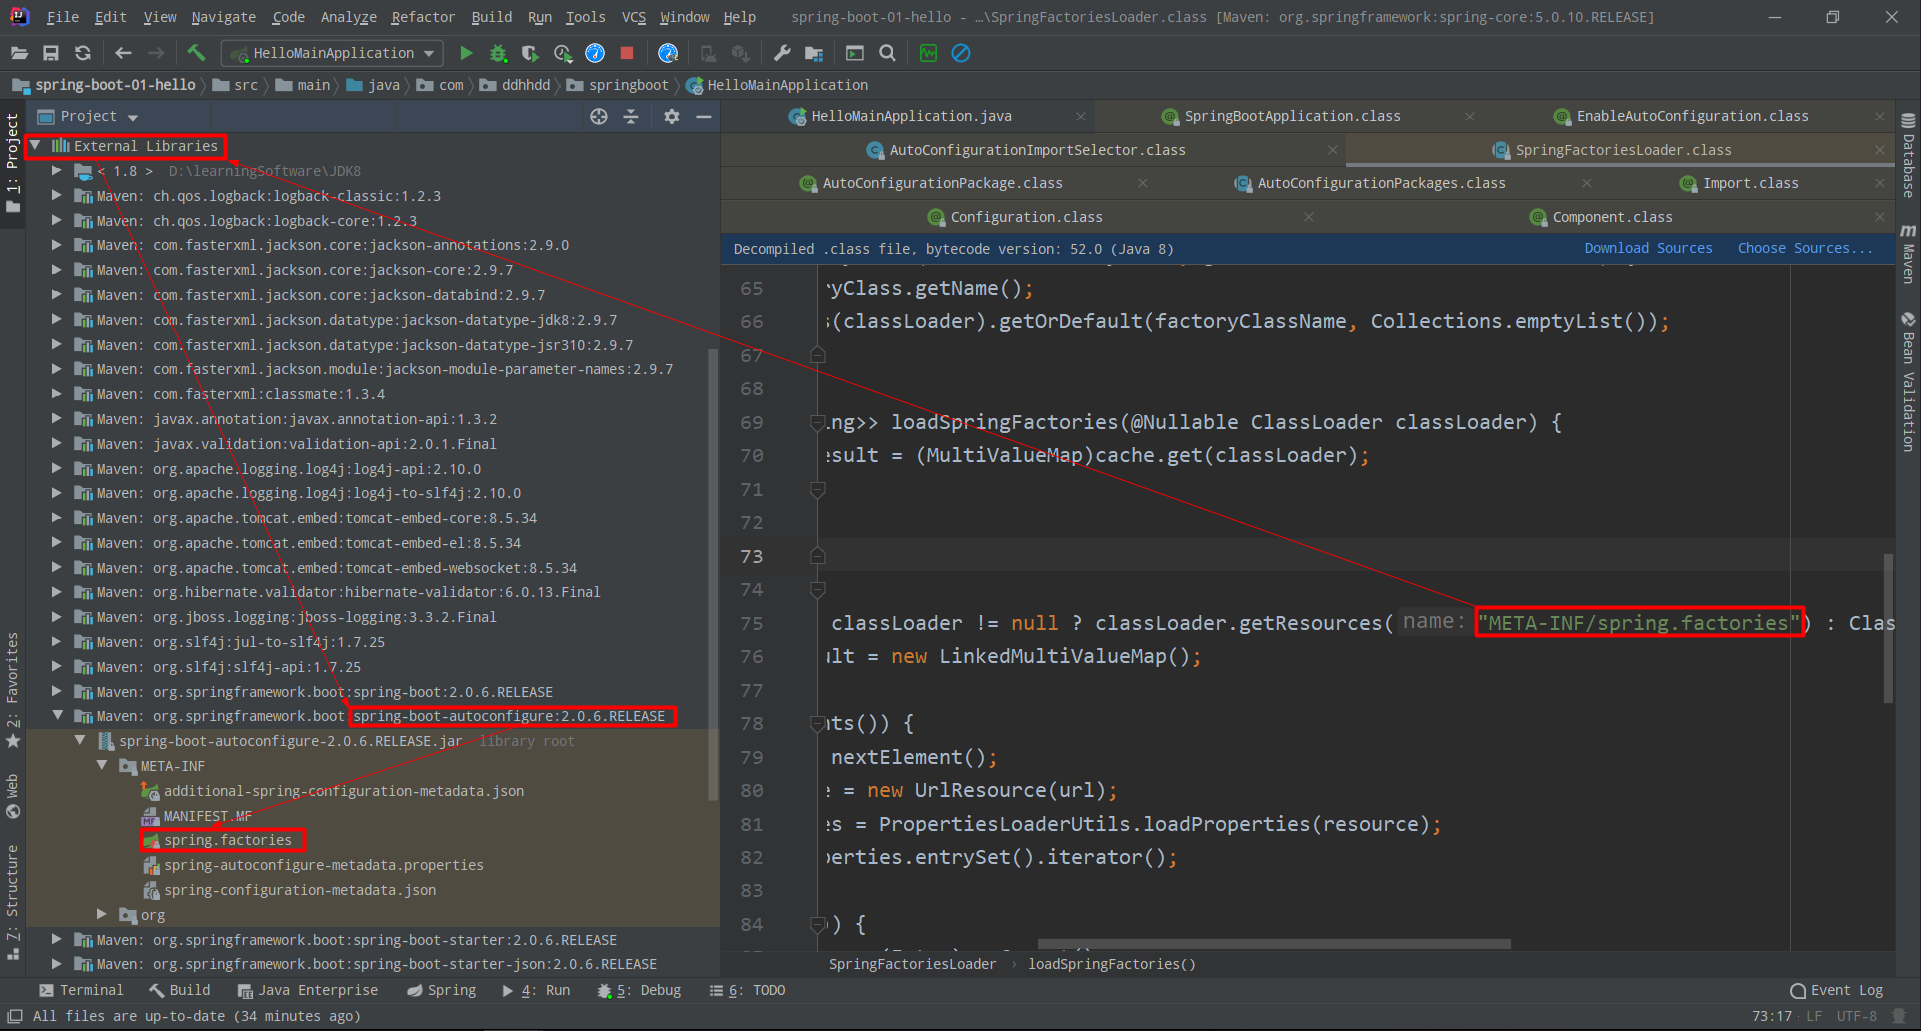The width and height of the screenshot is (1921, 1031).
Task: Click the loadSpringFactories() breadcrumb below the editor
Action: click(x=1111, y=964)
